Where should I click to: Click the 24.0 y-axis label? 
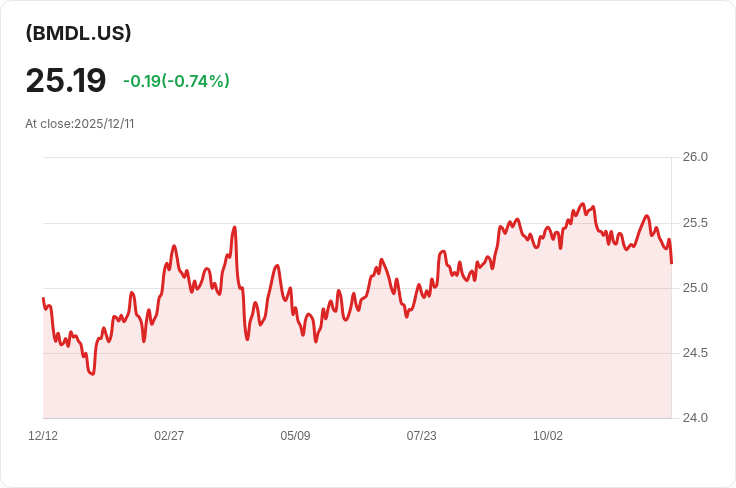(695, 418)
